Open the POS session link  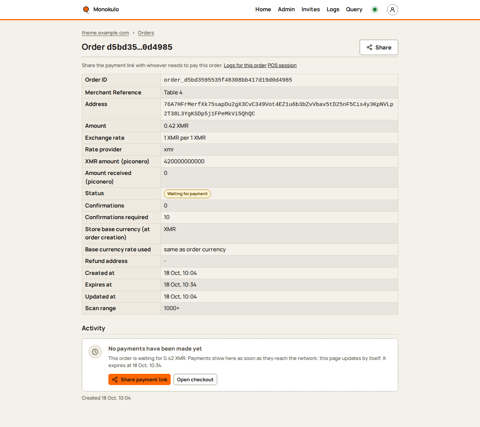click(282, 65)
